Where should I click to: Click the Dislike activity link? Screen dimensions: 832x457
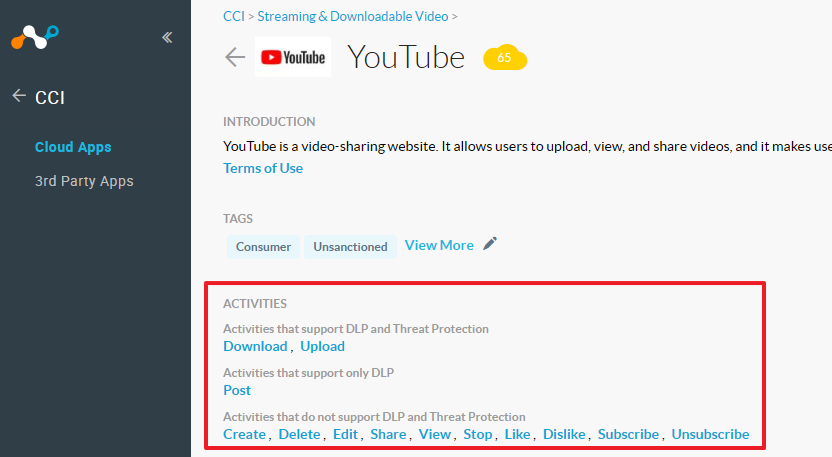564,434
